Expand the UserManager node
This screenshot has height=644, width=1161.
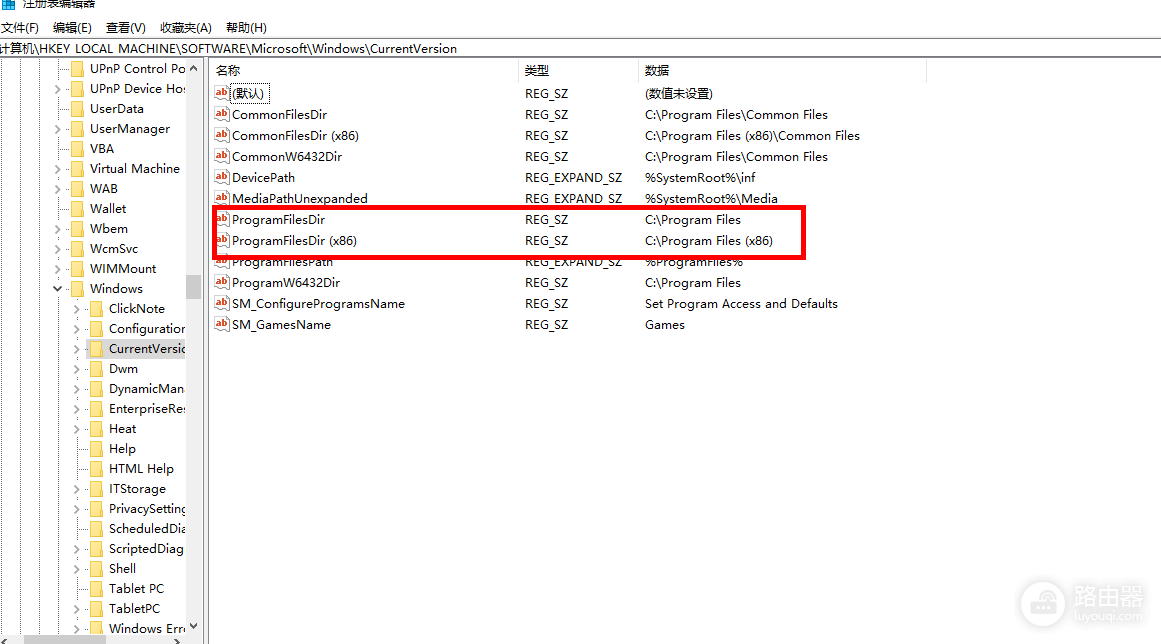point(58,129)
